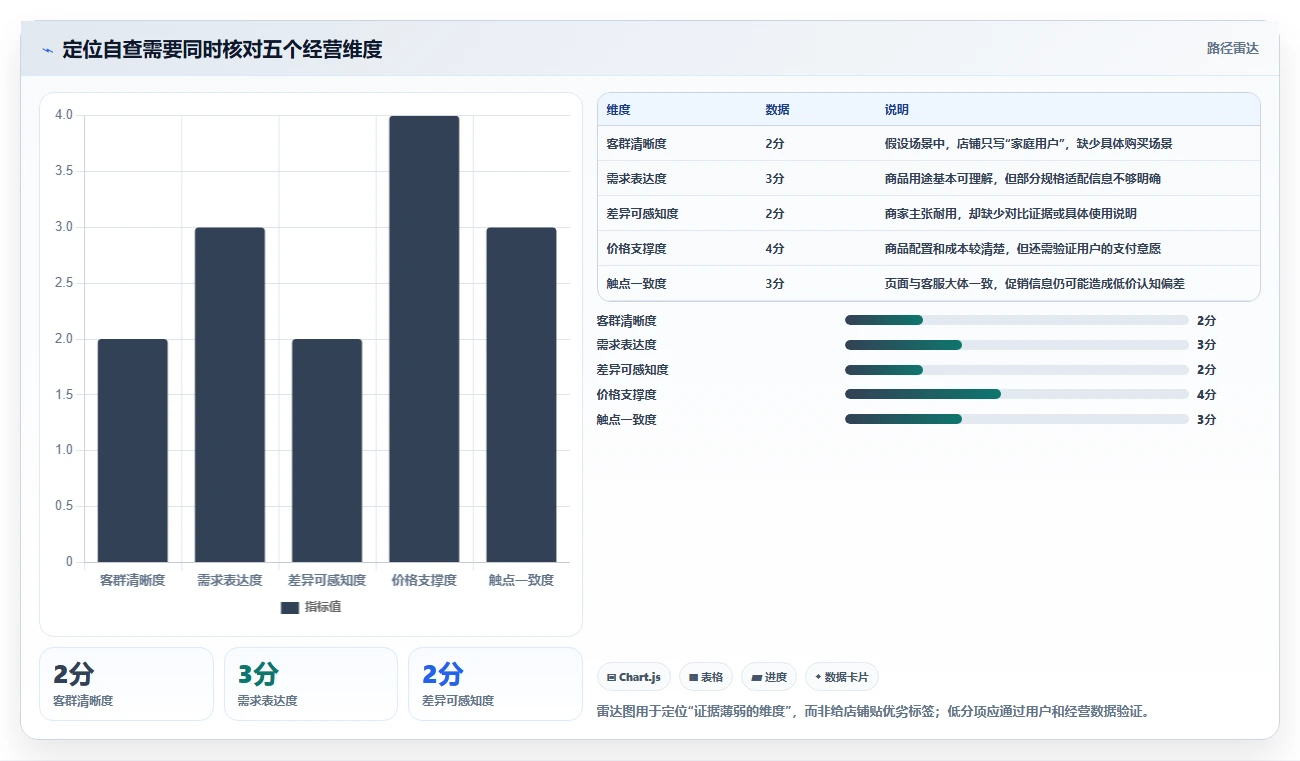Click the 触点一致度 x-axis label
The width and height of the screenshot is (1300, 761).
[x=521, y=580]
